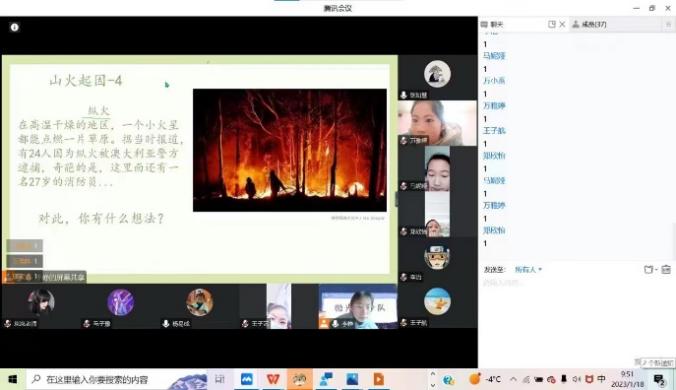
Task: Open the Windows notification center
Action: (659, 379)
